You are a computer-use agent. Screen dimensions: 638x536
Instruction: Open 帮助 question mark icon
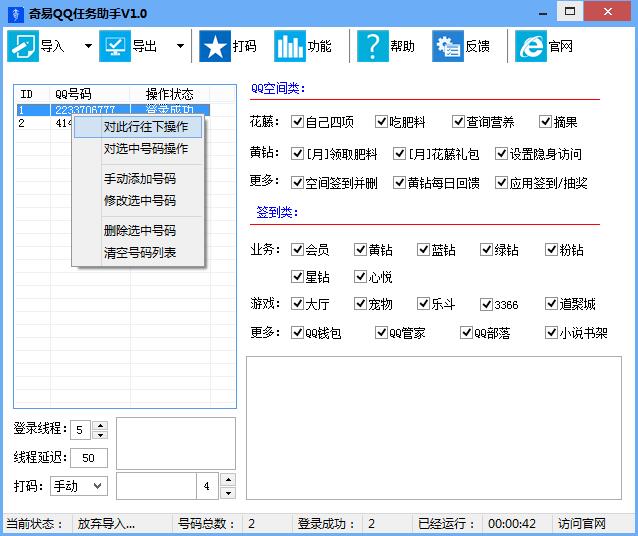pyautogui.click(x=372, y=47)
